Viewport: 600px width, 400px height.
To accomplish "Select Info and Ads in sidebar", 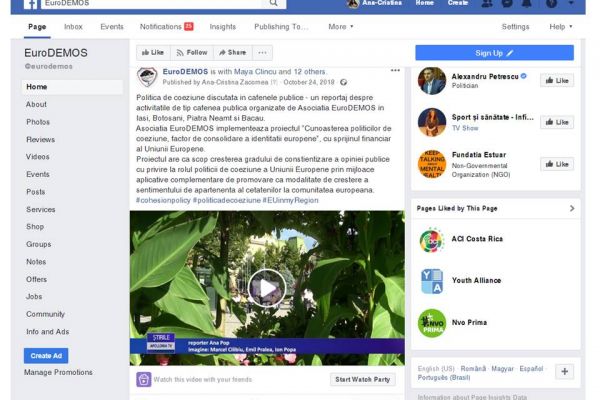I will pos(47,332).
